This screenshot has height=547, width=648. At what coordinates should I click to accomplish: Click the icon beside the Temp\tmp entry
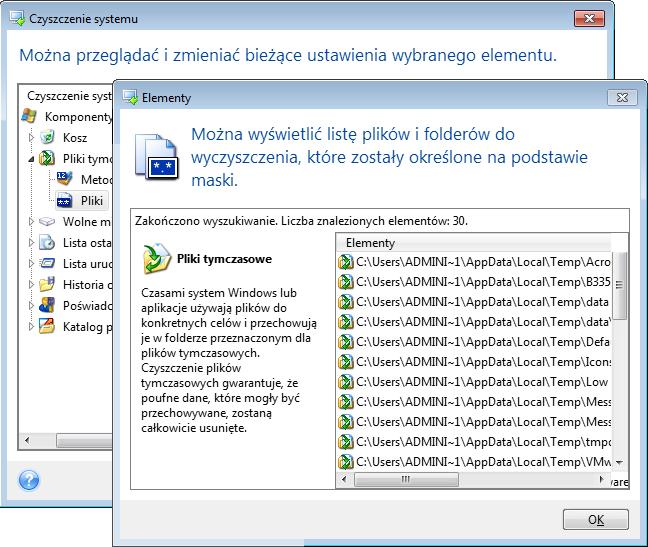345,442
